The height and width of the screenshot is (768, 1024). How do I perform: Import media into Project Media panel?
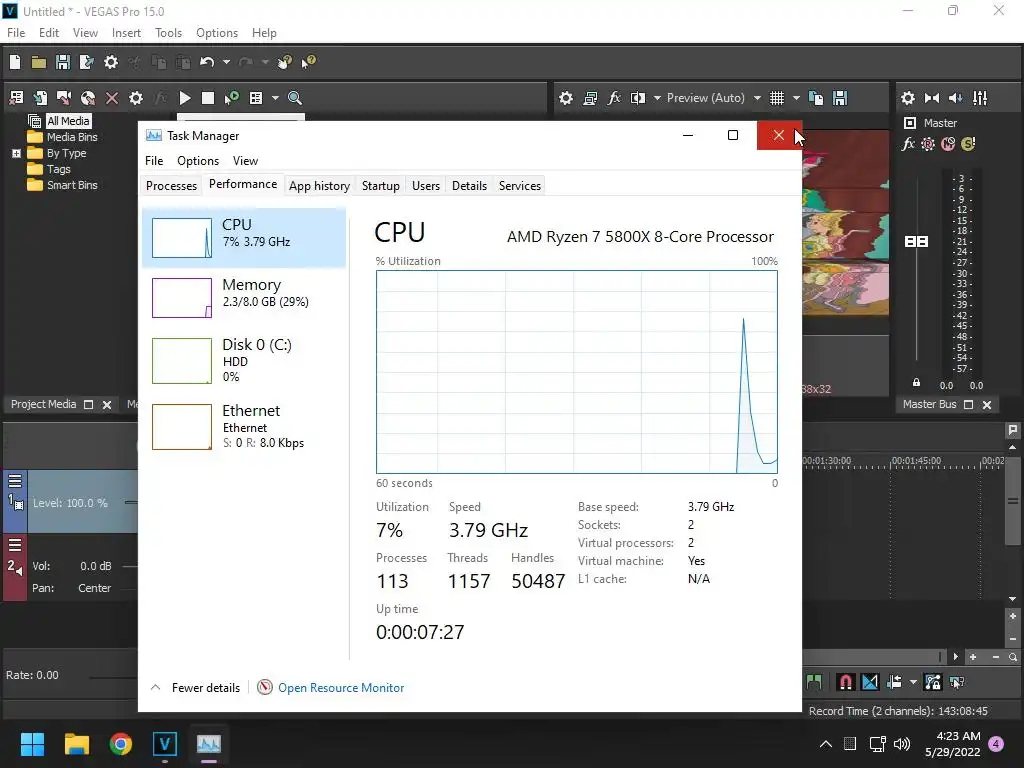pos(40,98)
